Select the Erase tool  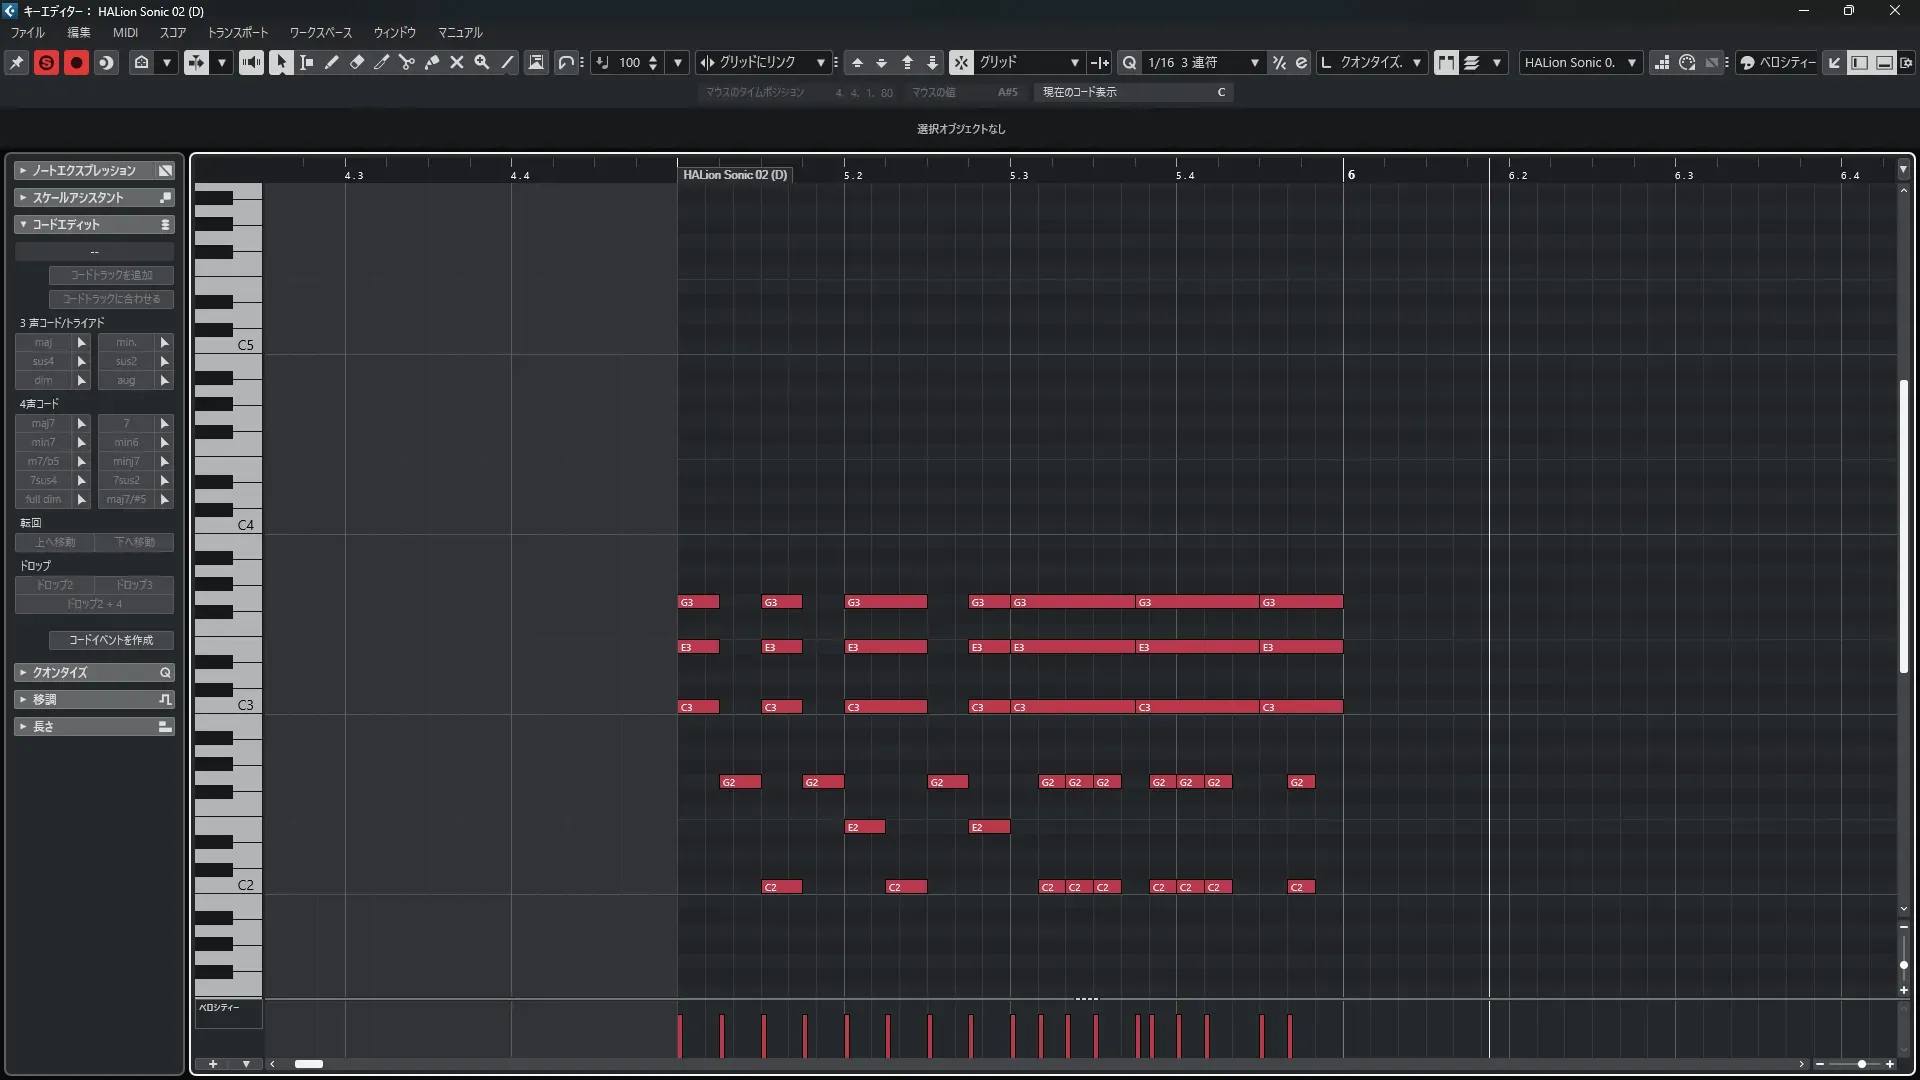point(357,62)
